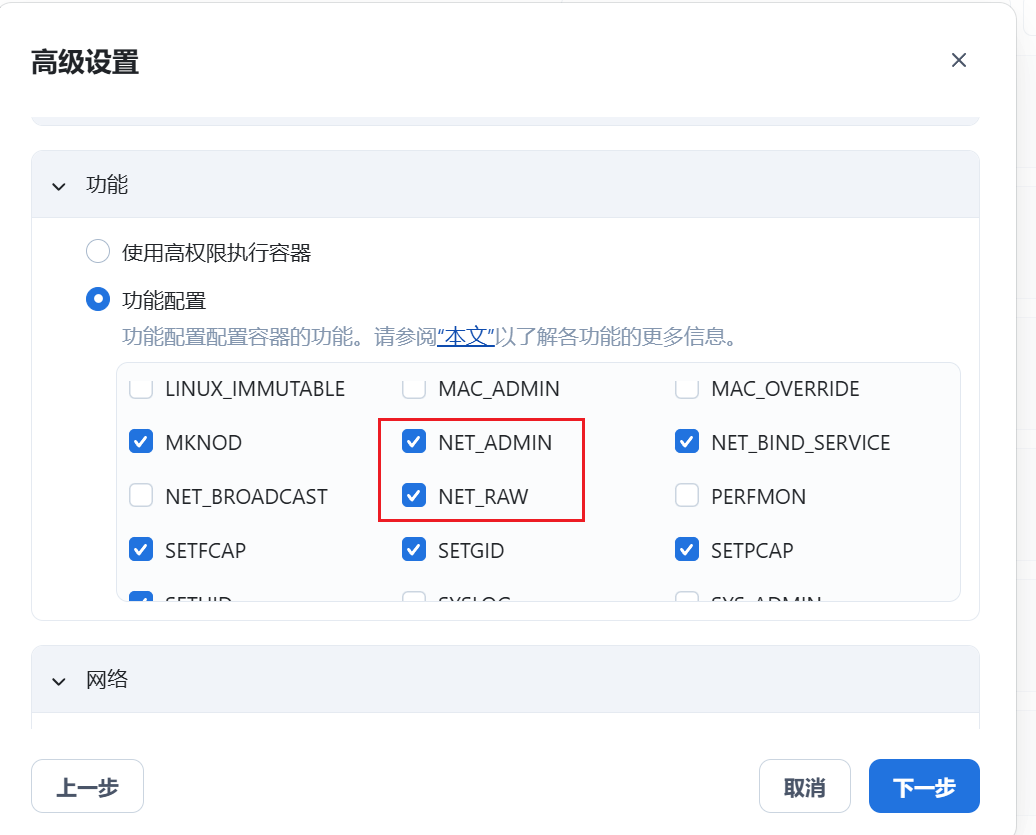
Task: Disable the NET_ADMIN checkbox
Action: 414,442
